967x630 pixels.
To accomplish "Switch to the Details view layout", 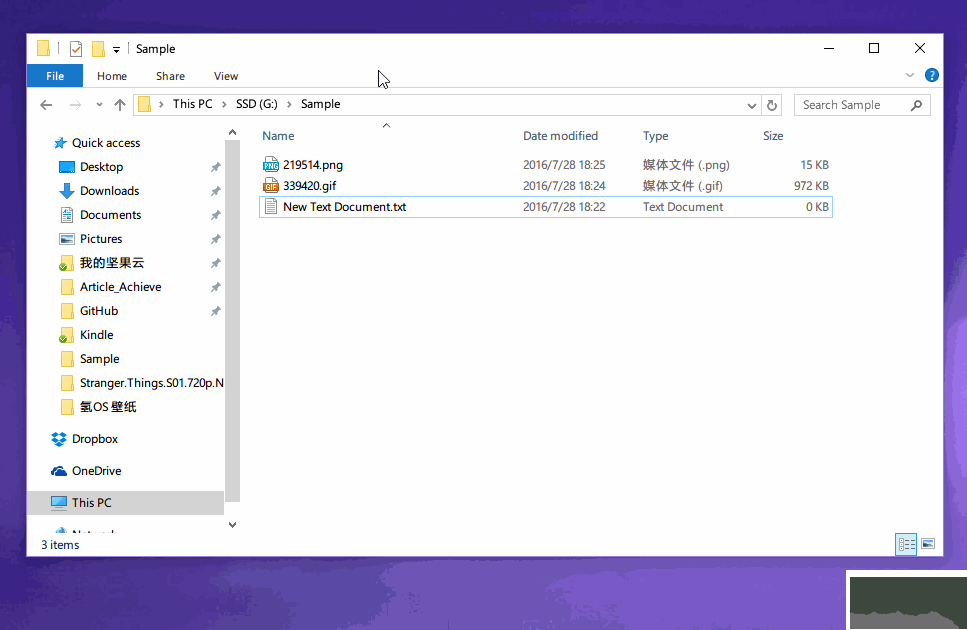I will pos(906,544).
